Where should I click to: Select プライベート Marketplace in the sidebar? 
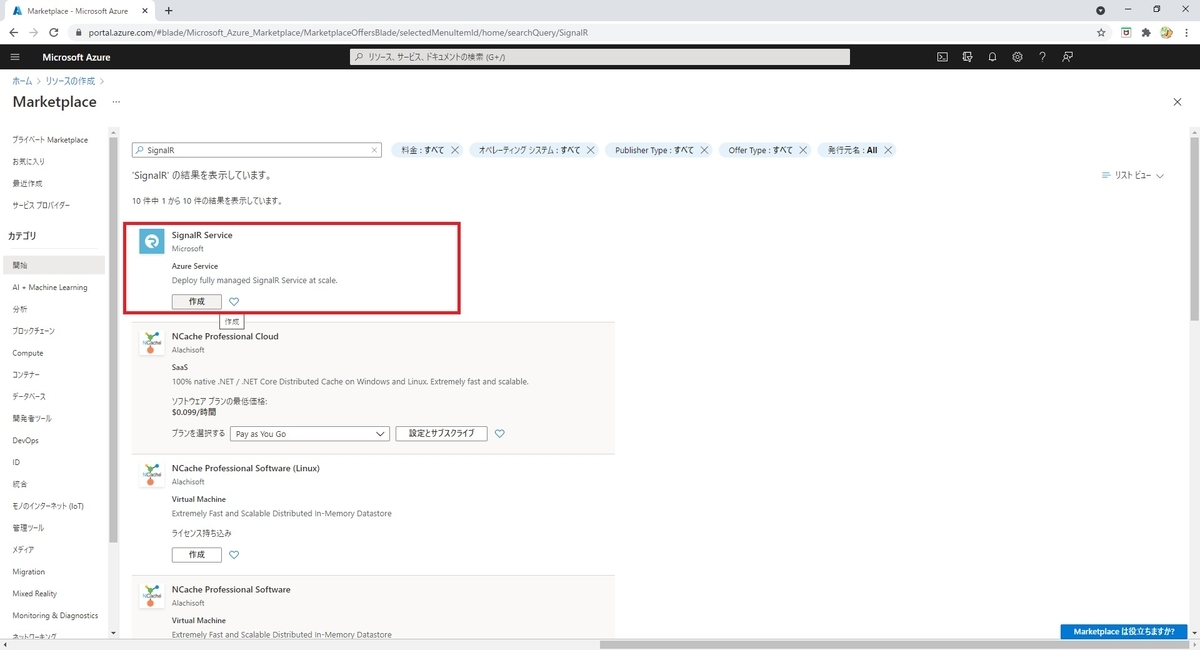(x=50, y=139)
